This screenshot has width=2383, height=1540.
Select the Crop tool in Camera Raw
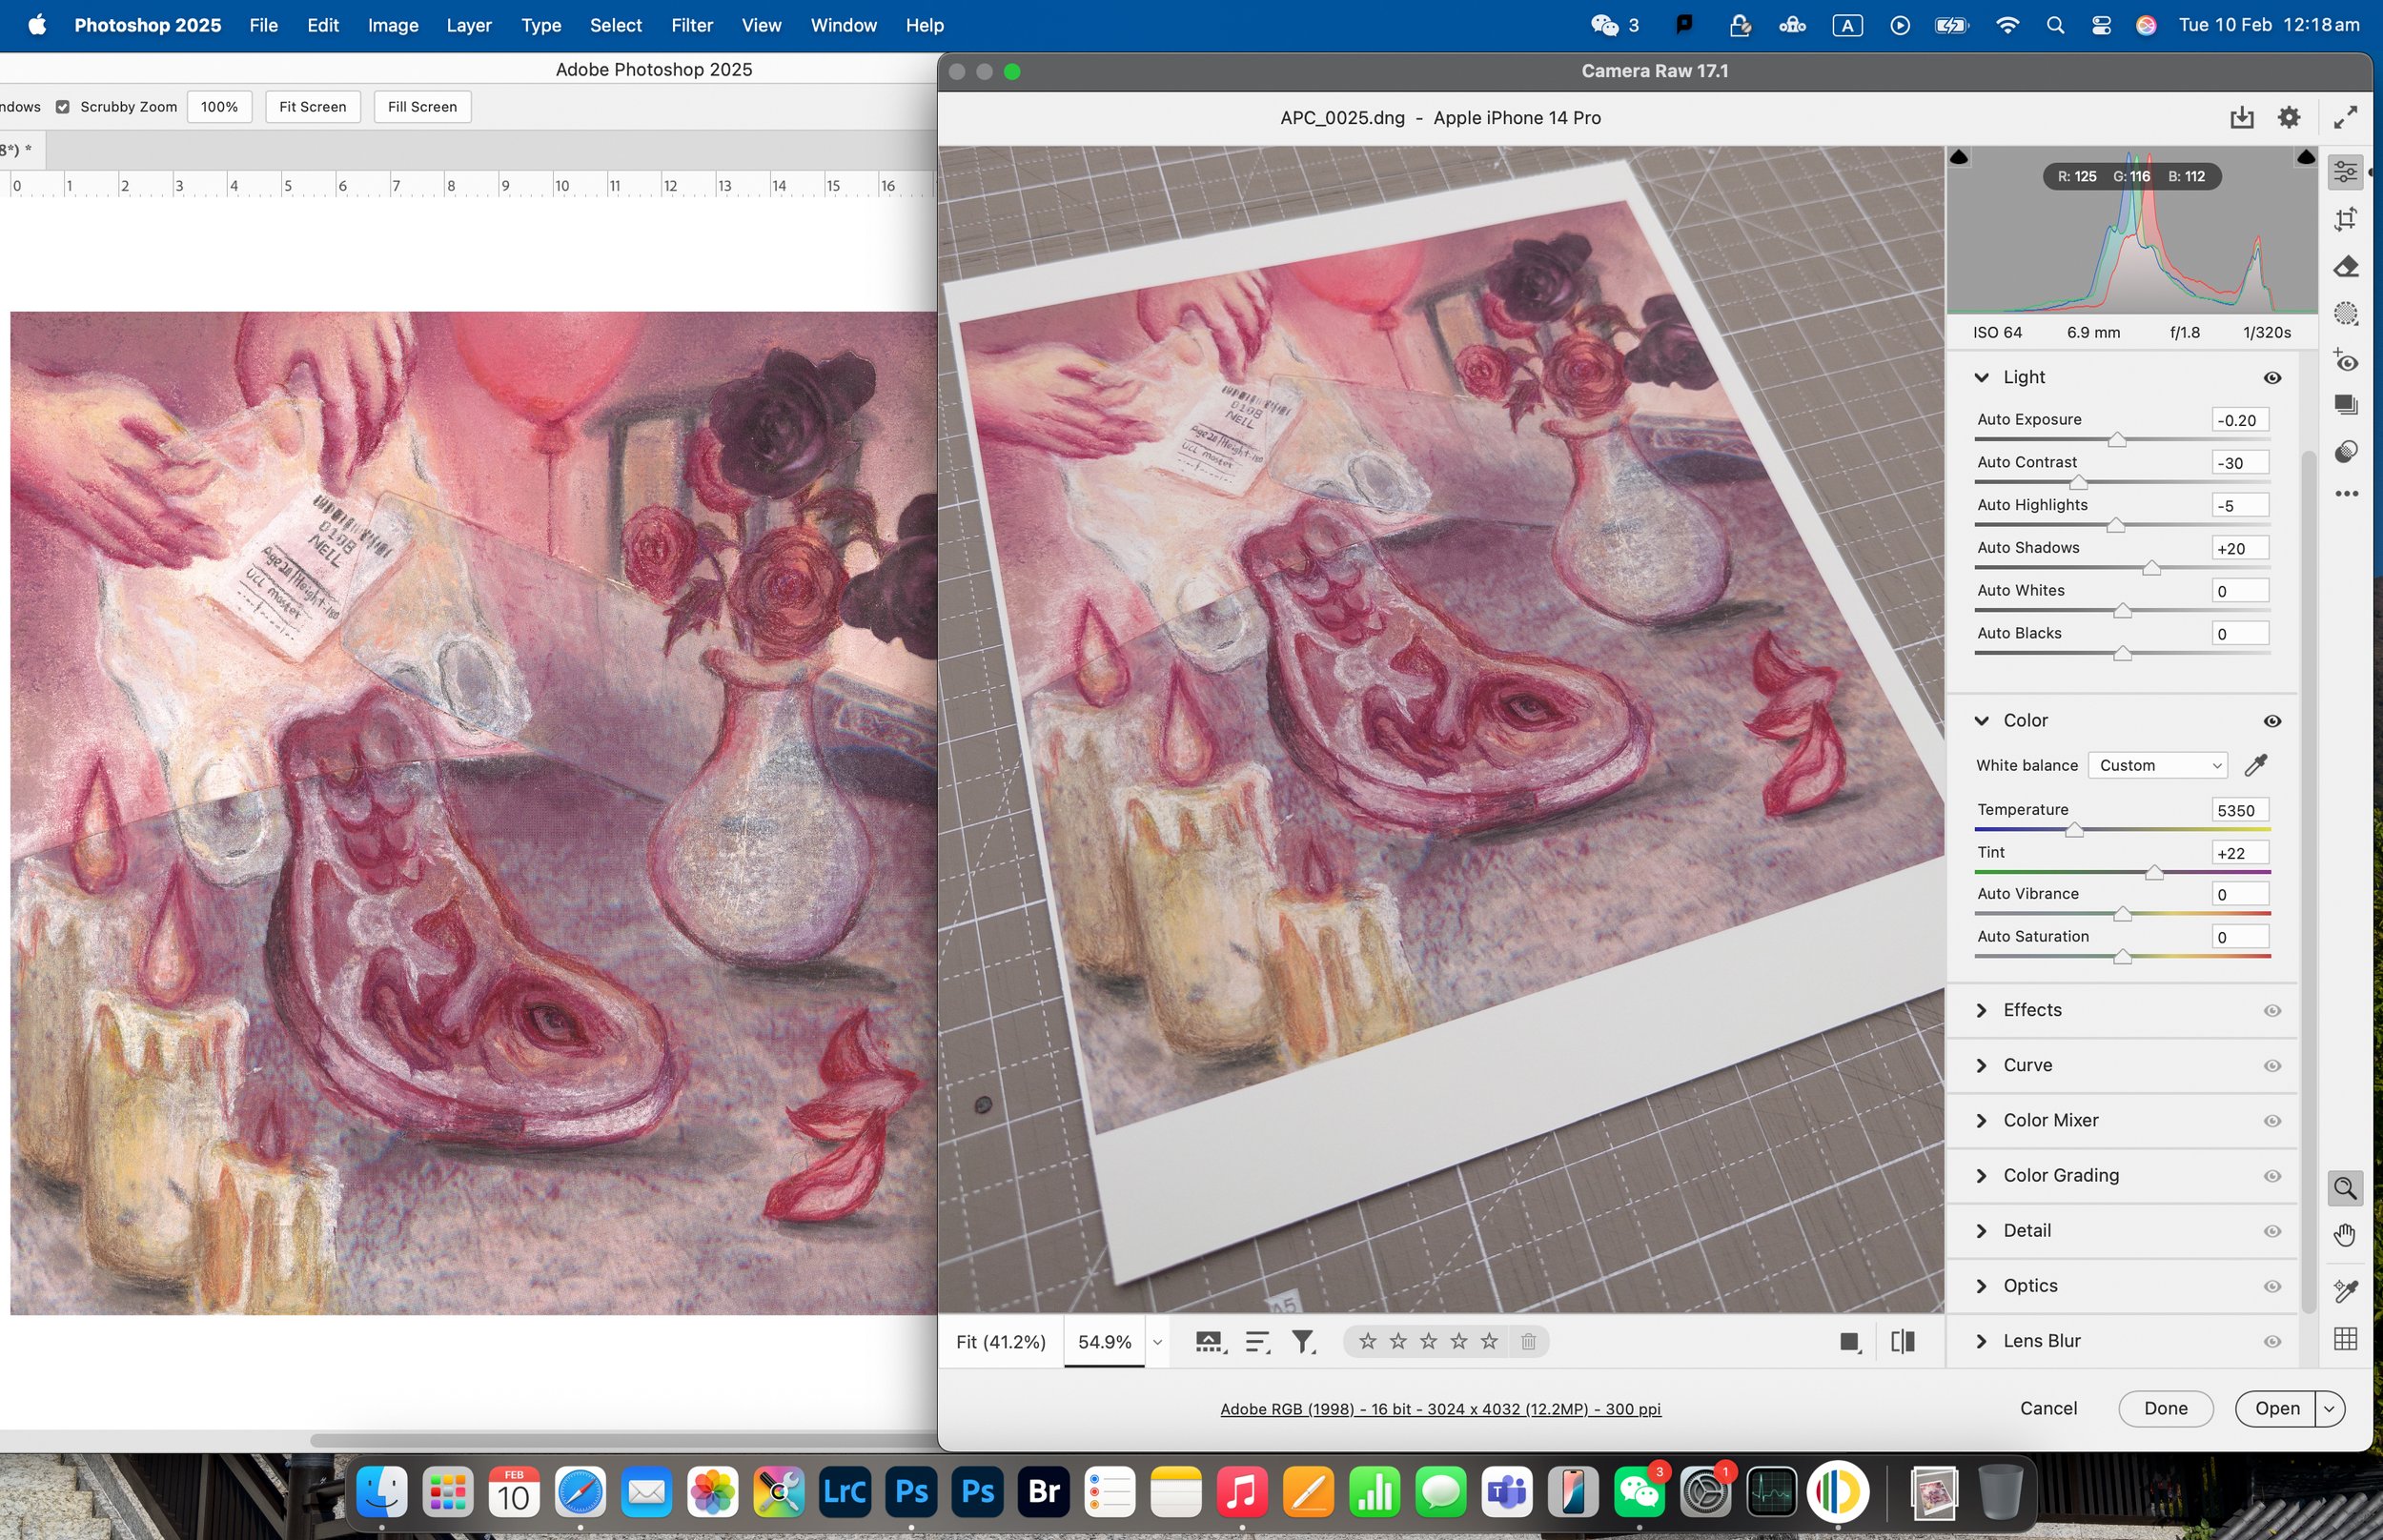(2345, 219)
